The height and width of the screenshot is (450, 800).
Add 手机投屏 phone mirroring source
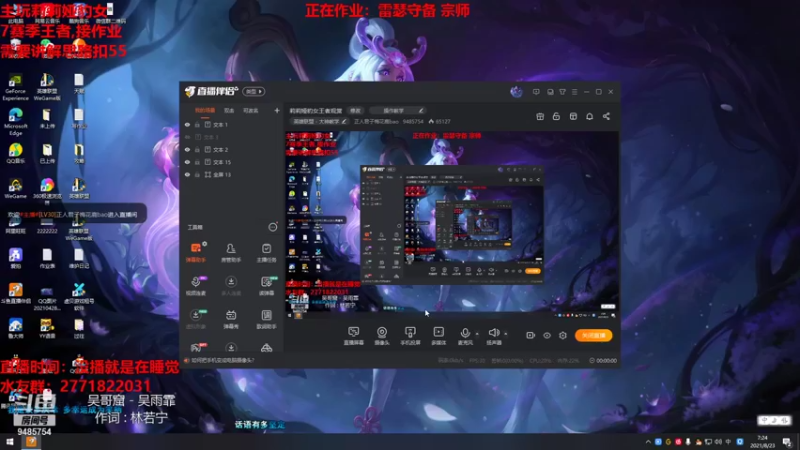(410, 336)
